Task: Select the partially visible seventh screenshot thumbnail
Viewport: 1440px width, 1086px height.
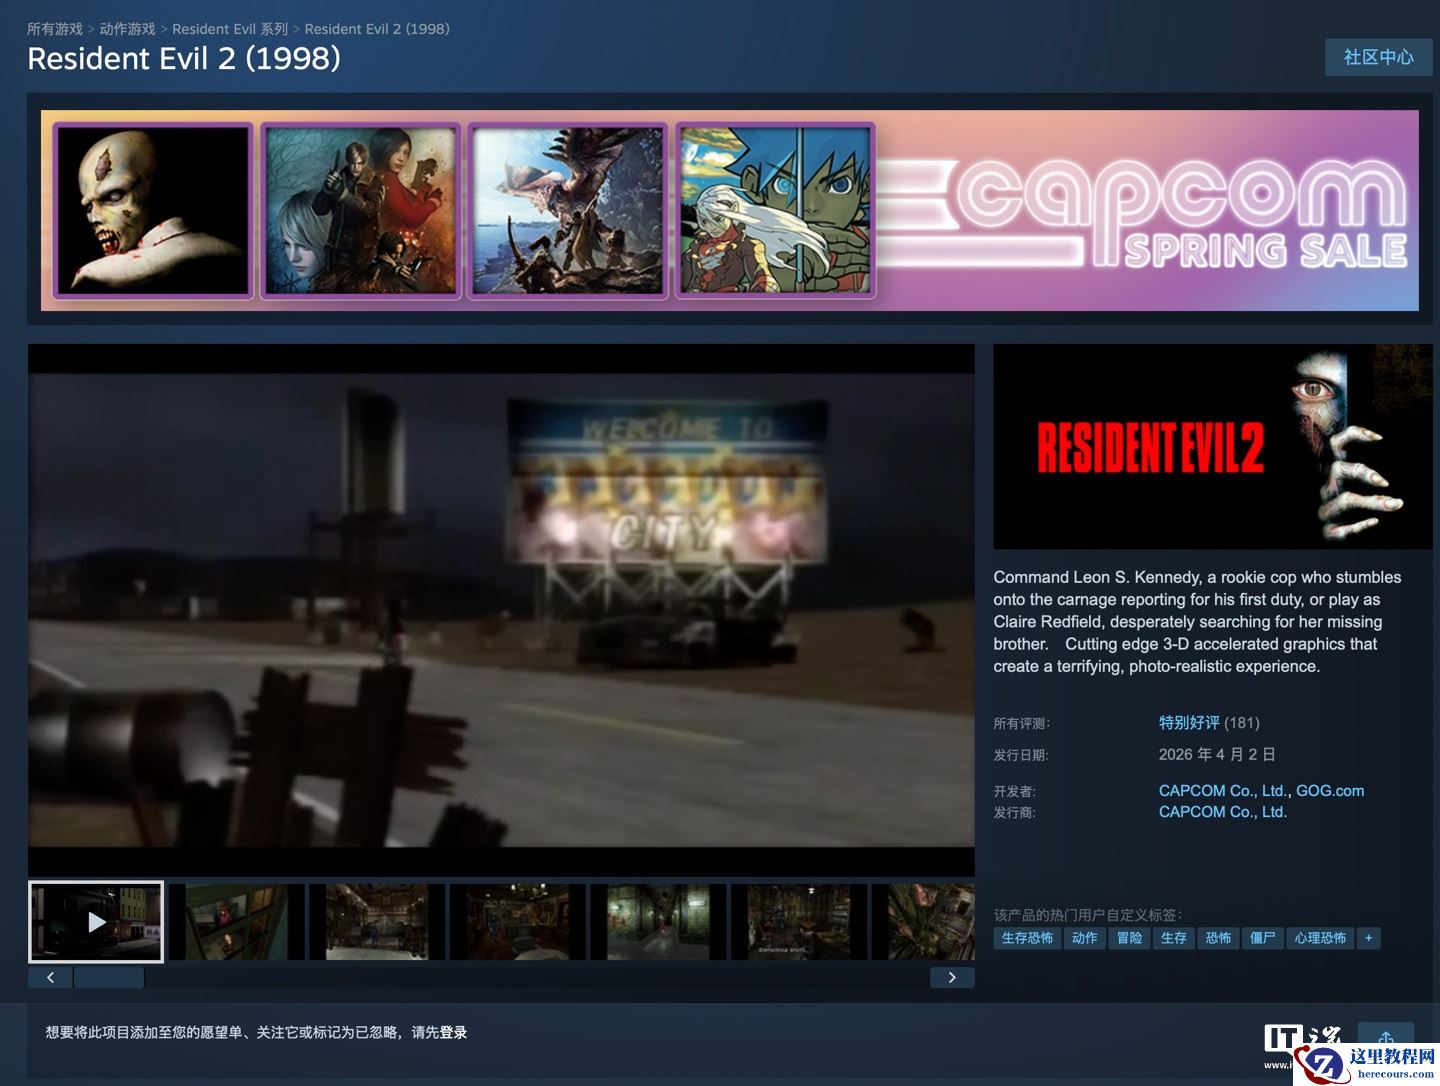Action: pos(923,921)
